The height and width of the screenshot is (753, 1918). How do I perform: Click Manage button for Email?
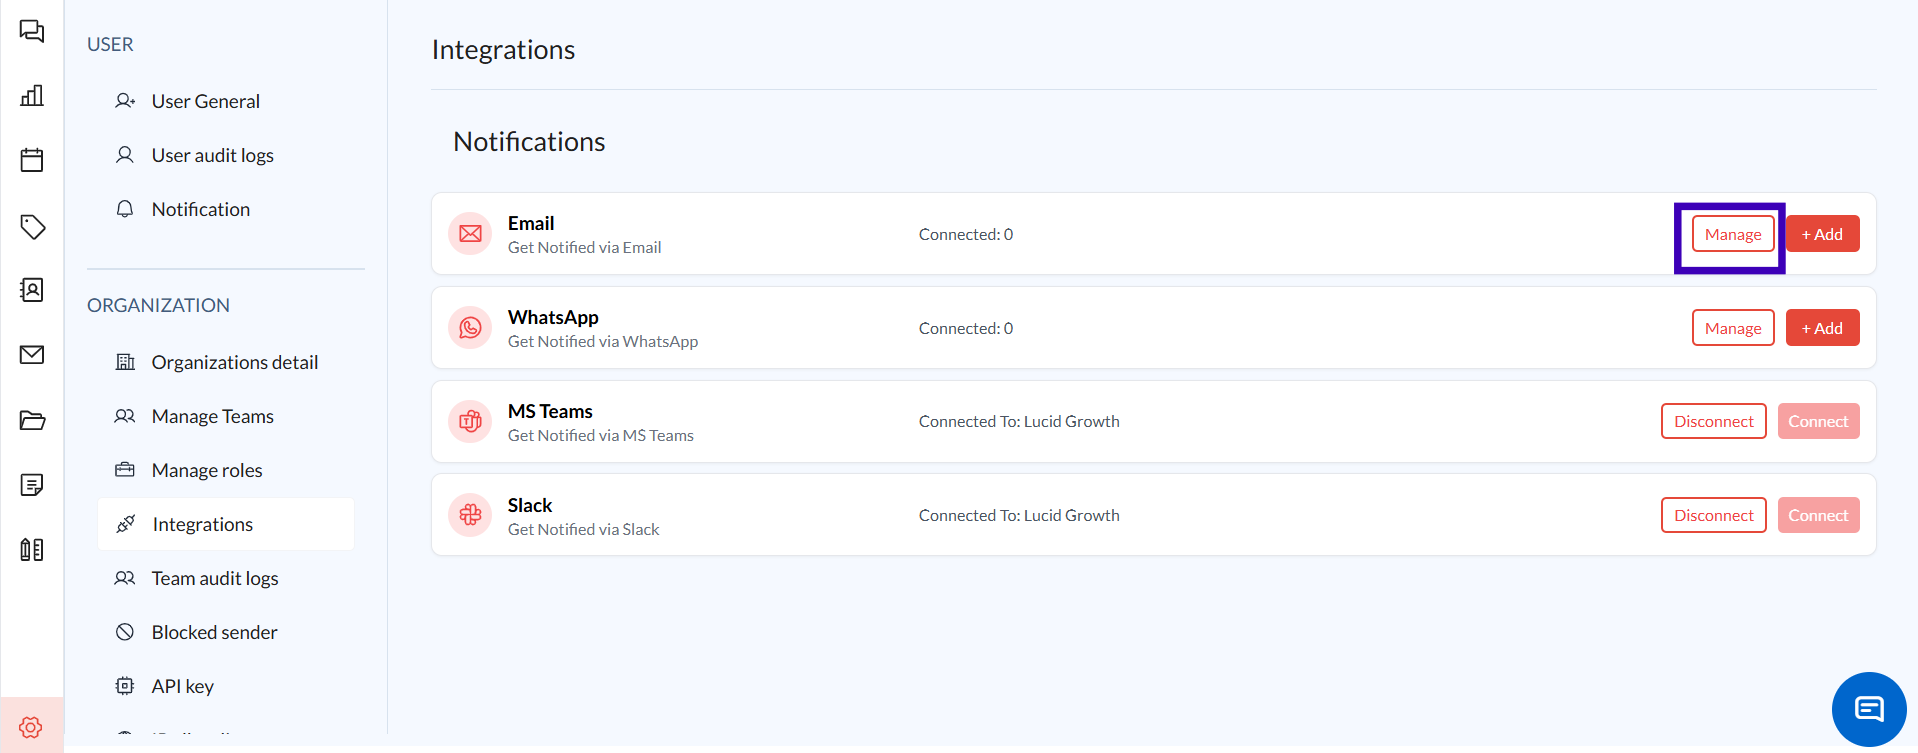[x=1732, y=234]
